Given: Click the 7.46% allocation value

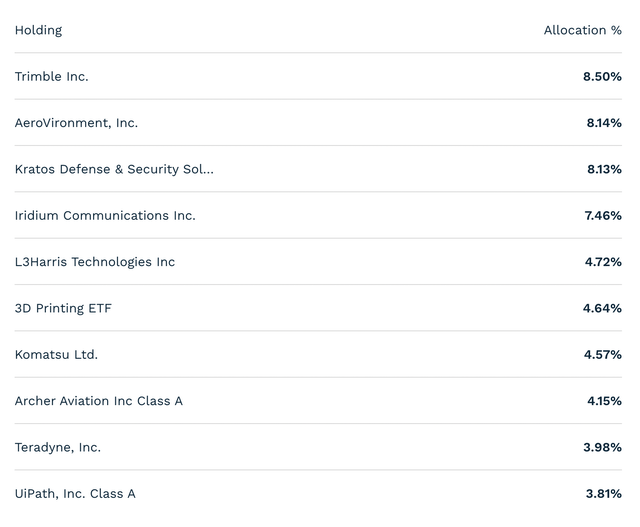Looking at the screenshot, I should (602, 215).
